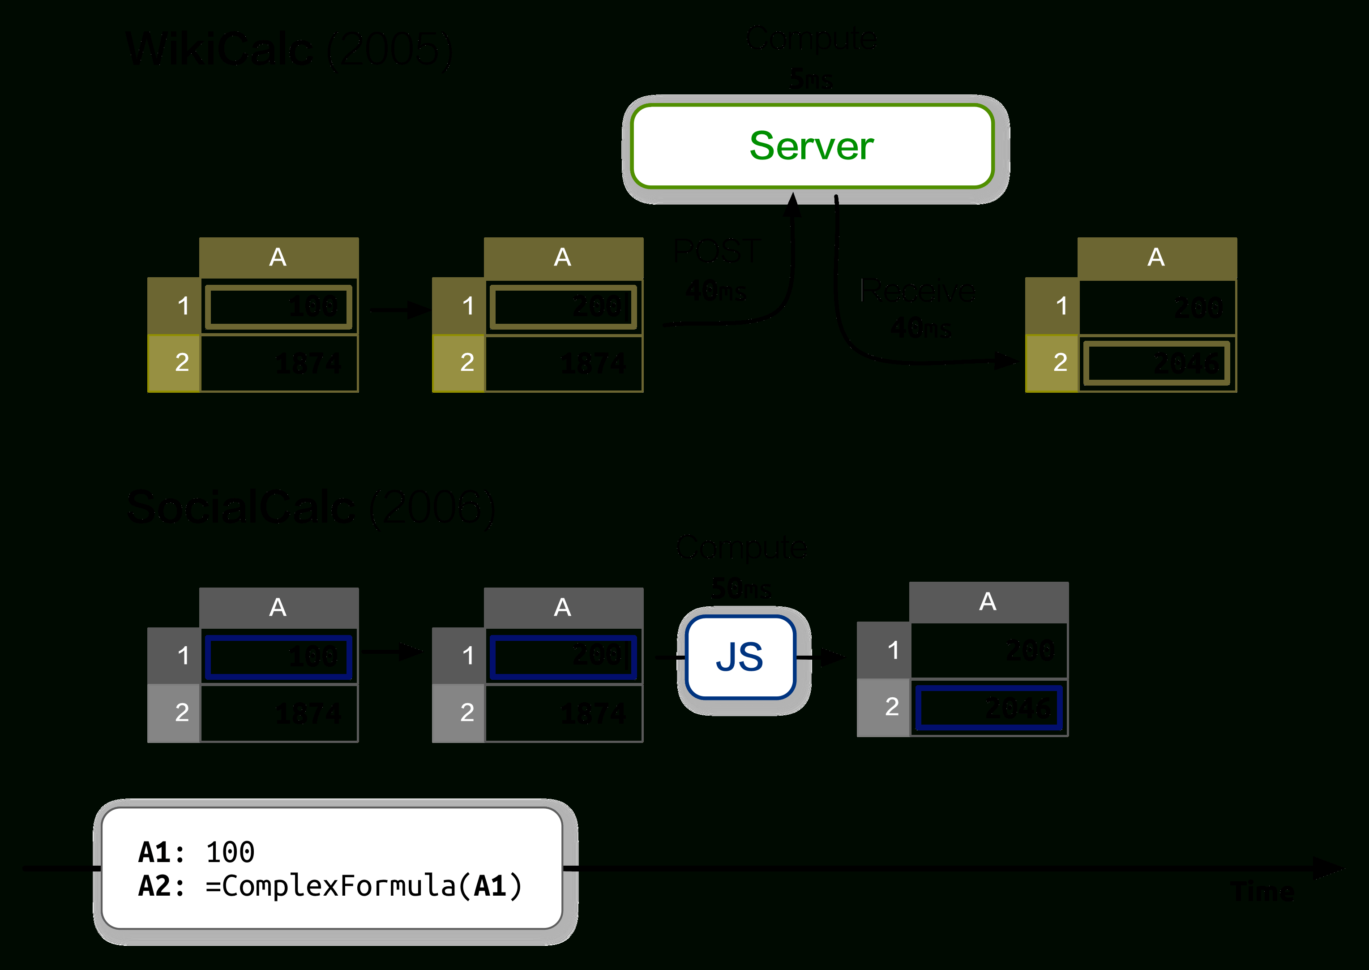Click the green Server box
This screenshot has width=1369, height=970.
click(x=813, y=146)
